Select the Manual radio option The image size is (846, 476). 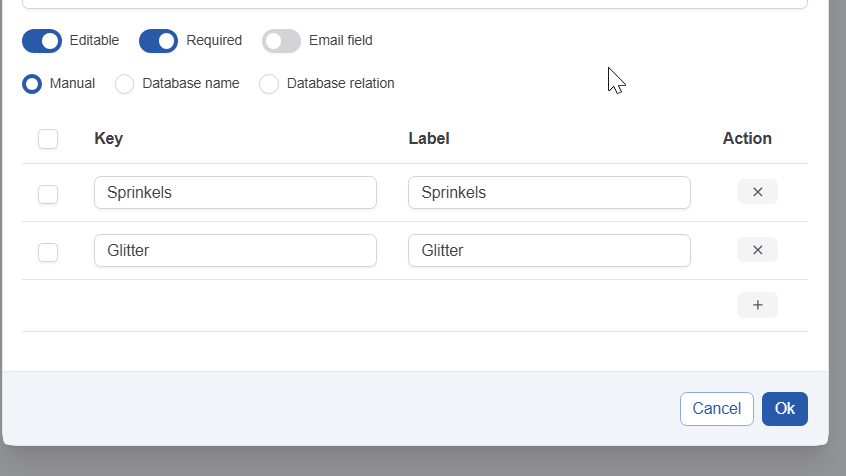click(32, 84)
